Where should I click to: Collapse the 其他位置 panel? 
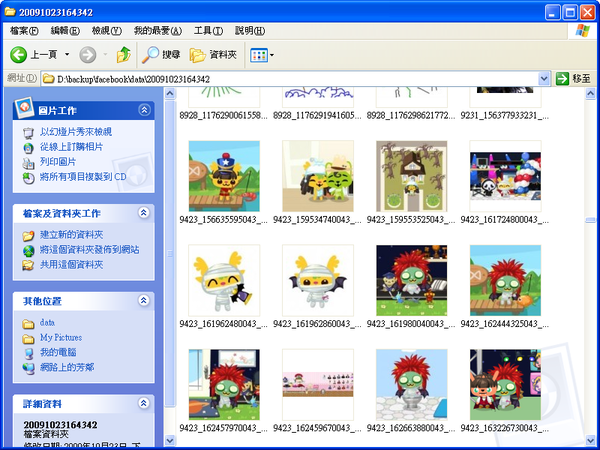[144, 301]
